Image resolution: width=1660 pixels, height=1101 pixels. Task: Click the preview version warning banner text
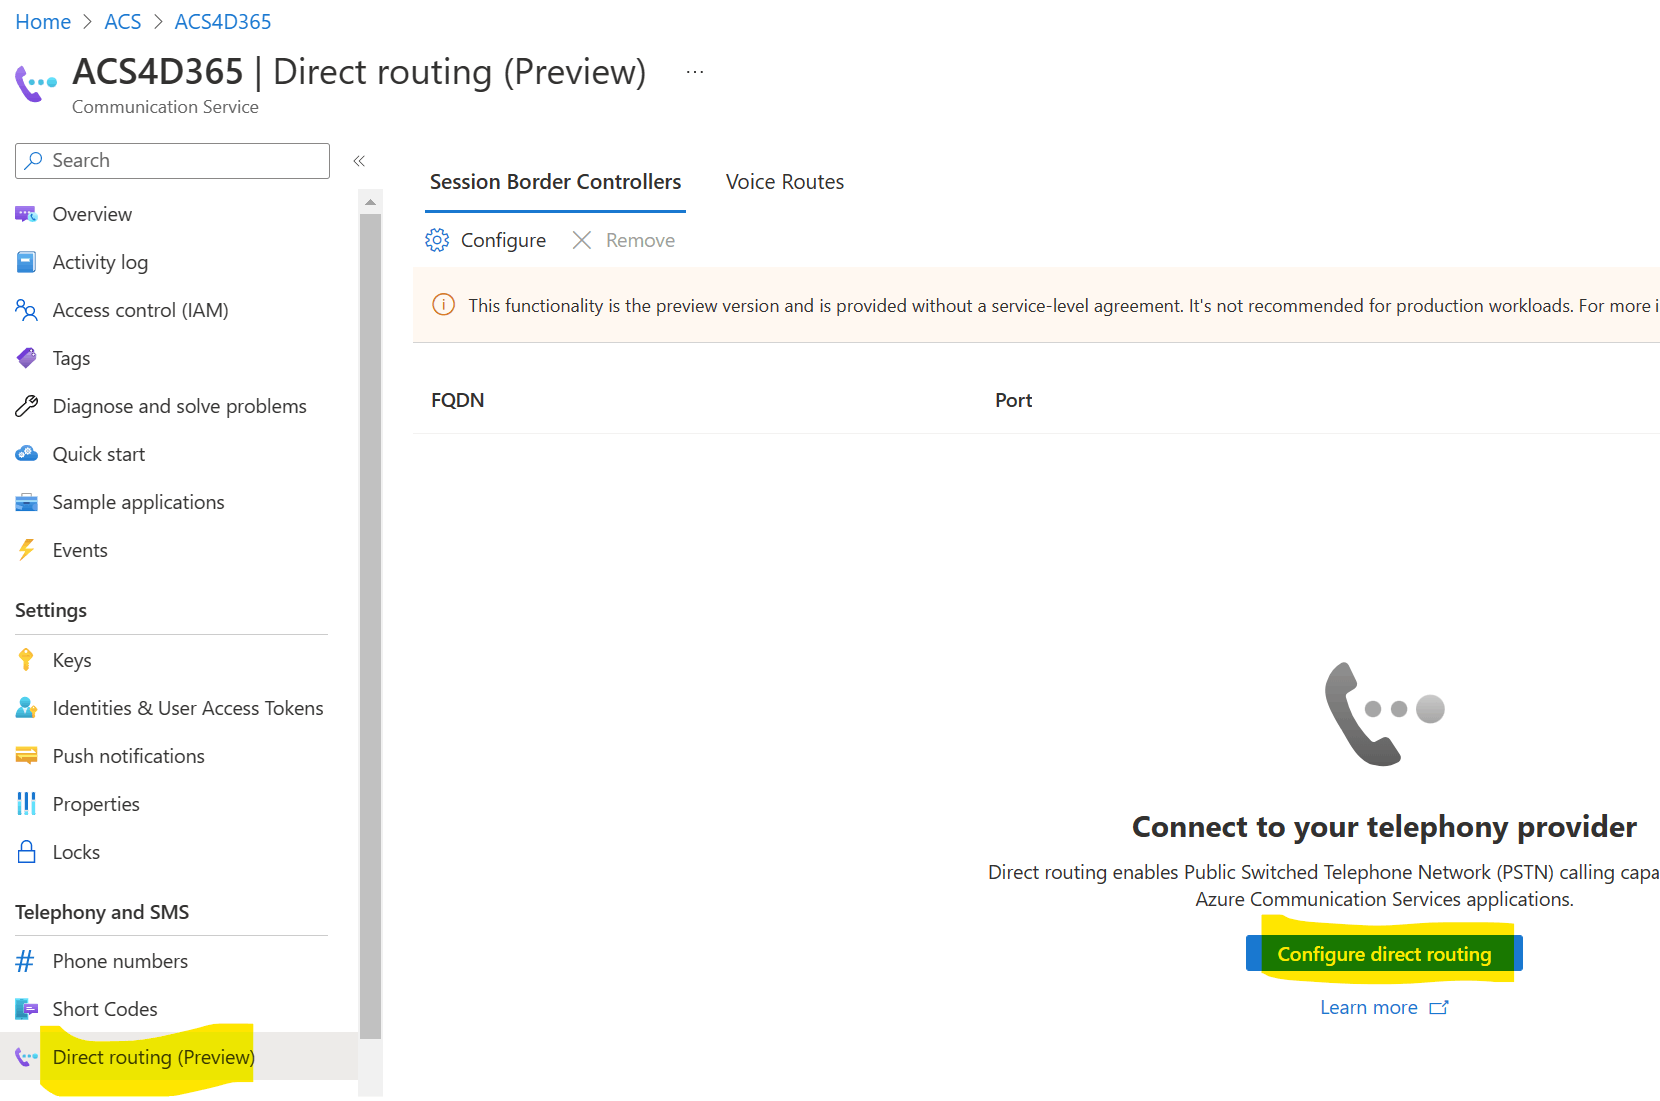[1063, 305]
